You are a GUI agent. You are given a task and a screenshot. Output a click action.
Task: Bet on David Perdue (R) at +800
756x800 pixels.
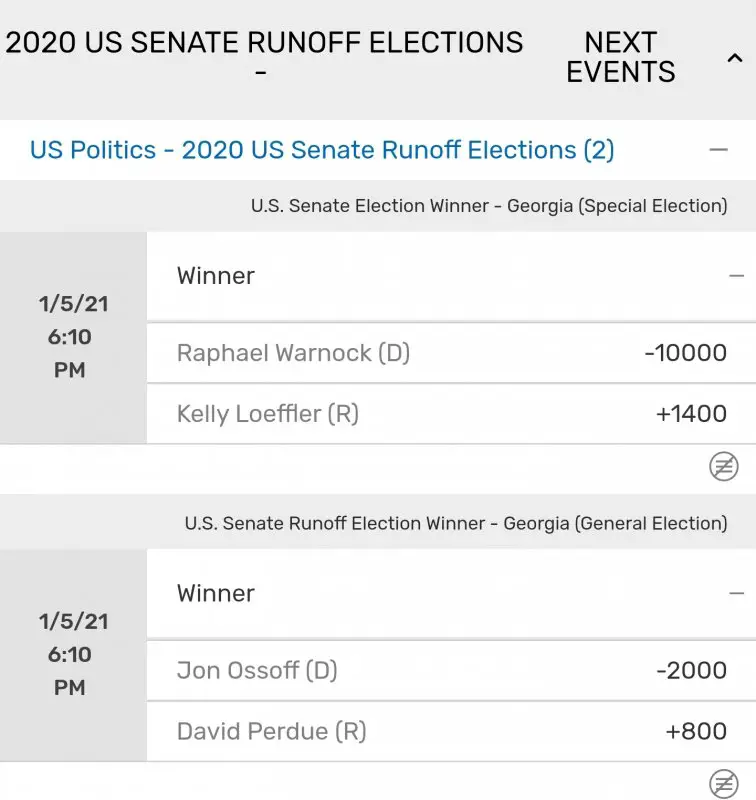451,732
